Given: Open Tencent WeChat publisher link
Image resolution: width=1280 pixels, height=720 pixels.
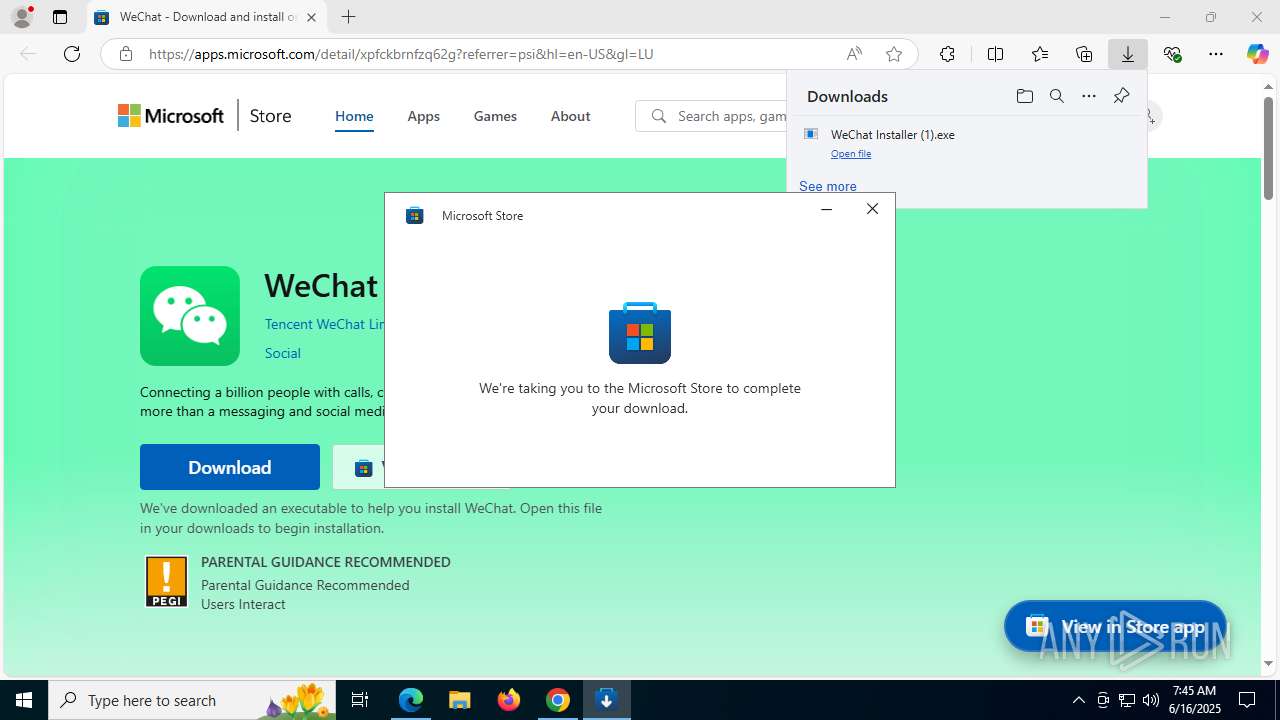Looking at the screenshot, I should point(324,324).
